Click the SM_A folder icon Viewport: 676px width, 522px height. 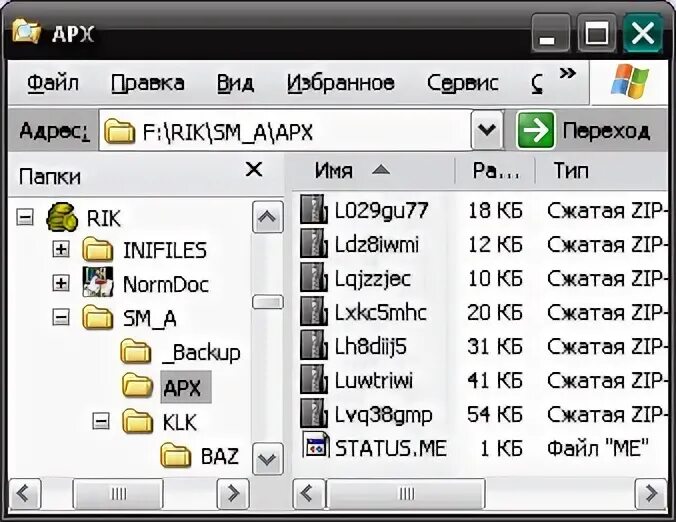point(98,317)
